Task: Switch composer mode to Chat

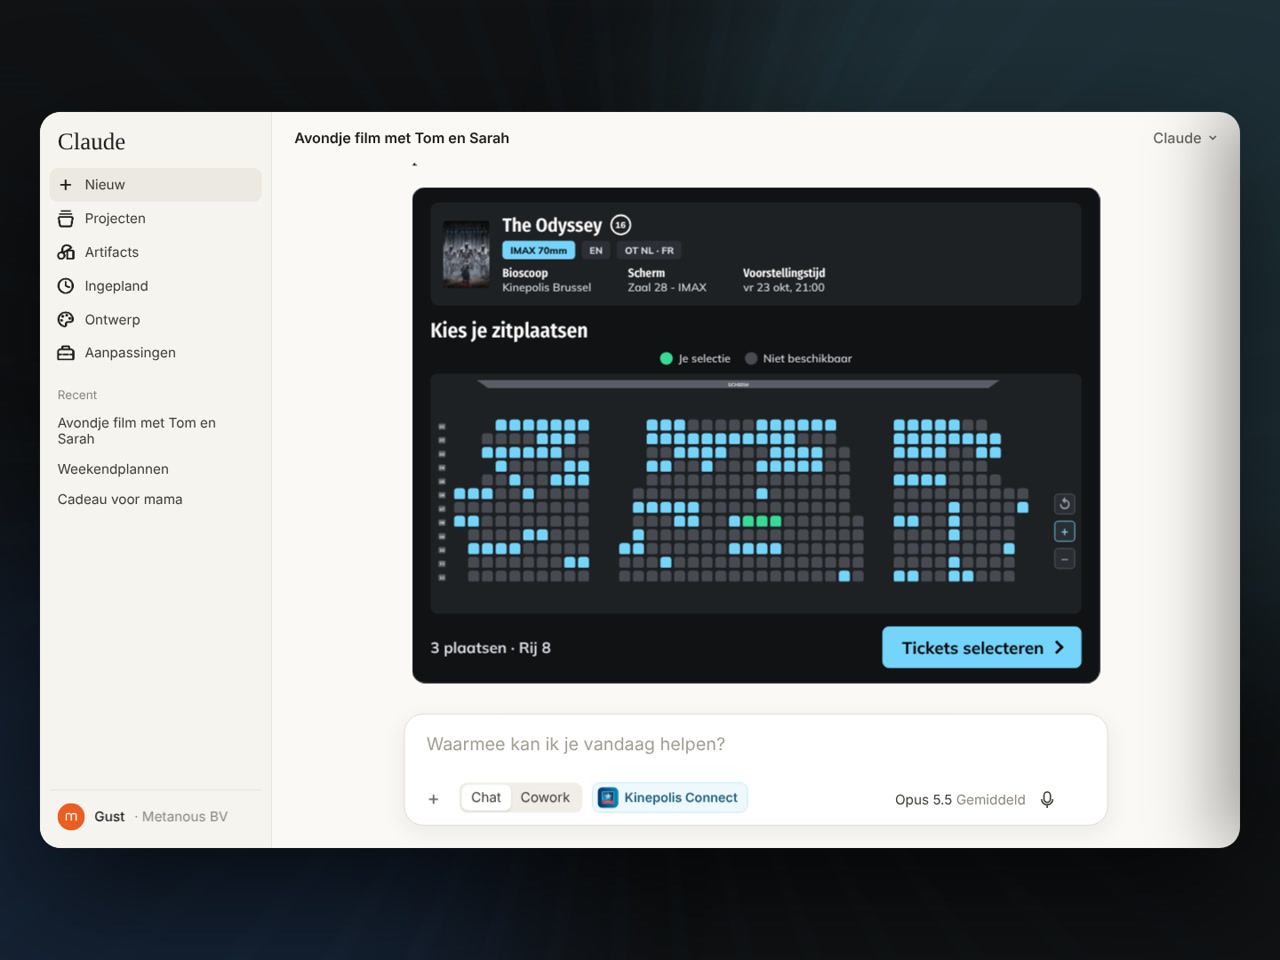Action: [486, 797]
